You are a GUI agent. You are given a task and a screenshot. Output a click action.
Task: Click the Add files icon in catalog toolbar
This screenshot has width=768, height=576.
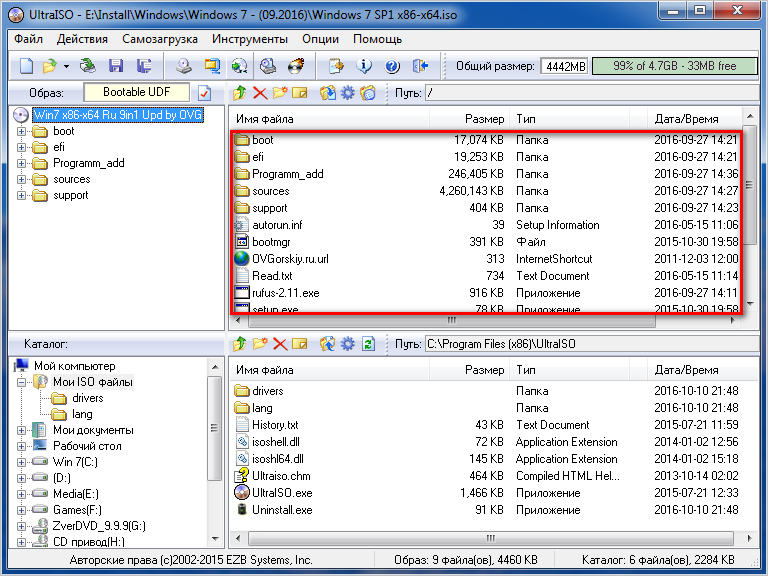328,344
